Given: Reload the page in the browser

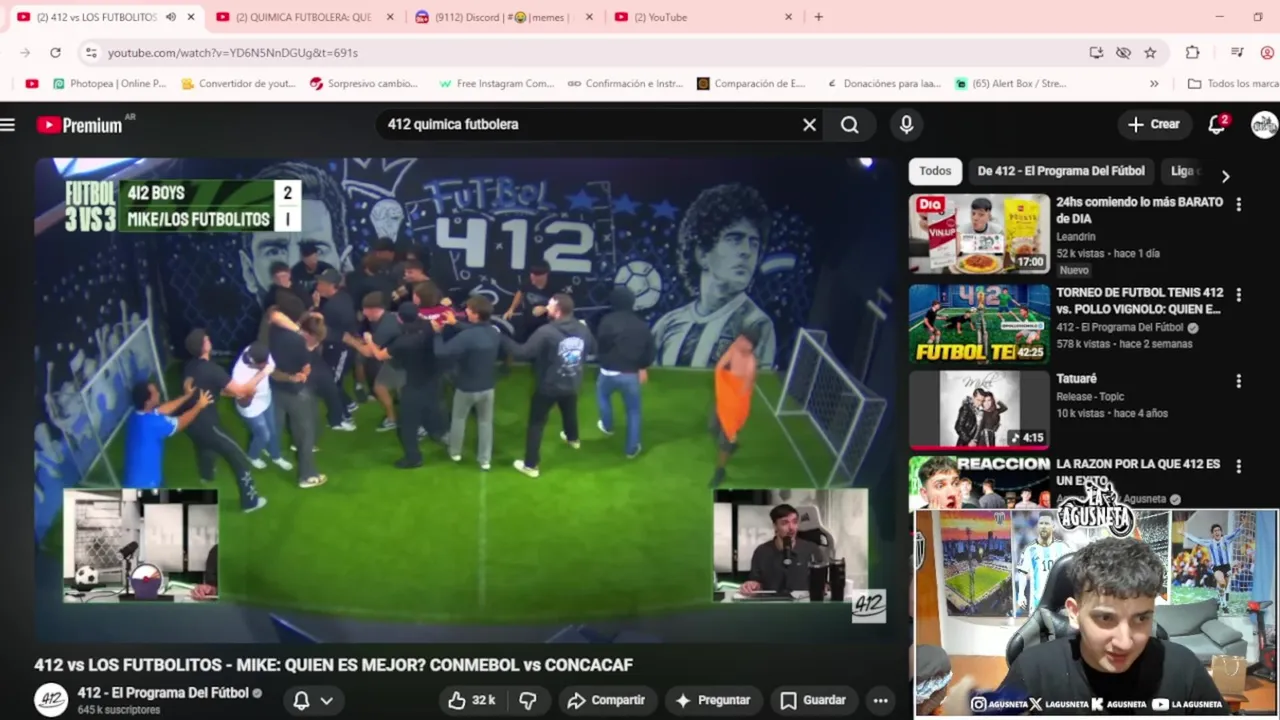Looking at the screenshot, I should tap(55, 52).
